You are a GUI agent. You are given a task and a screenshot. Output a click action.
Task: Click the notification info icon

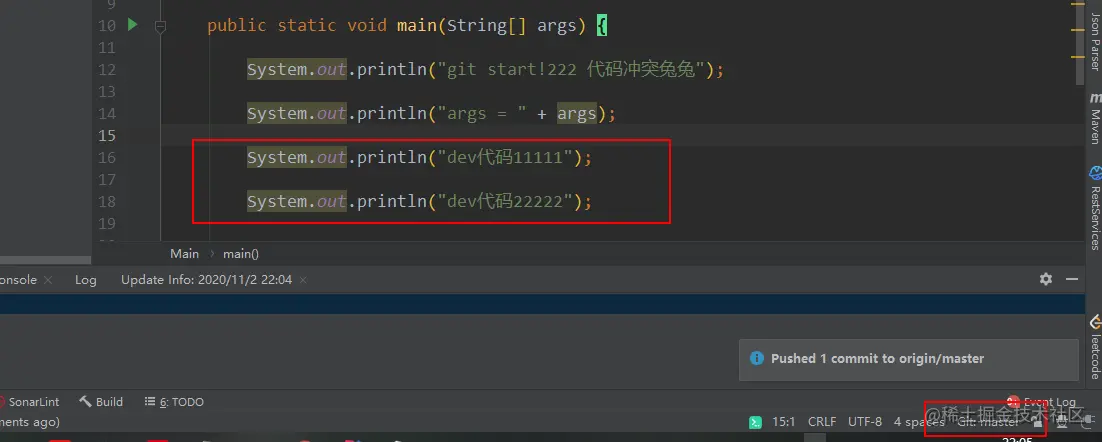757,358
